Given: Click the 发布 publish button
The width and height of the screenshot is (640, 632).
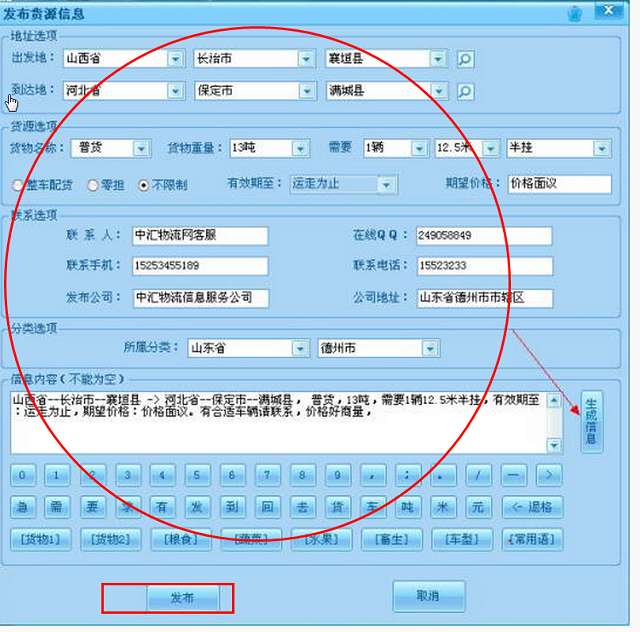Looking at the screenshot, I should [182, 598].
